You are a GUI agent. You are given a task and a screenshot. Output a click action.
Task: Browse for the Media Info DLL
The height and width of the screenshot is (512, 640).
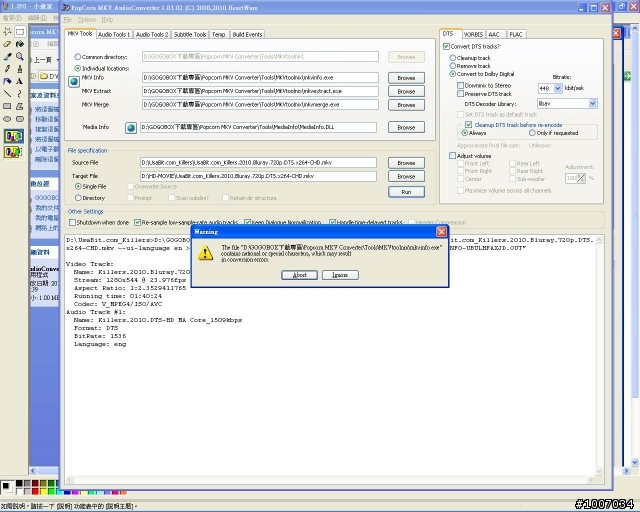point(406,127)
